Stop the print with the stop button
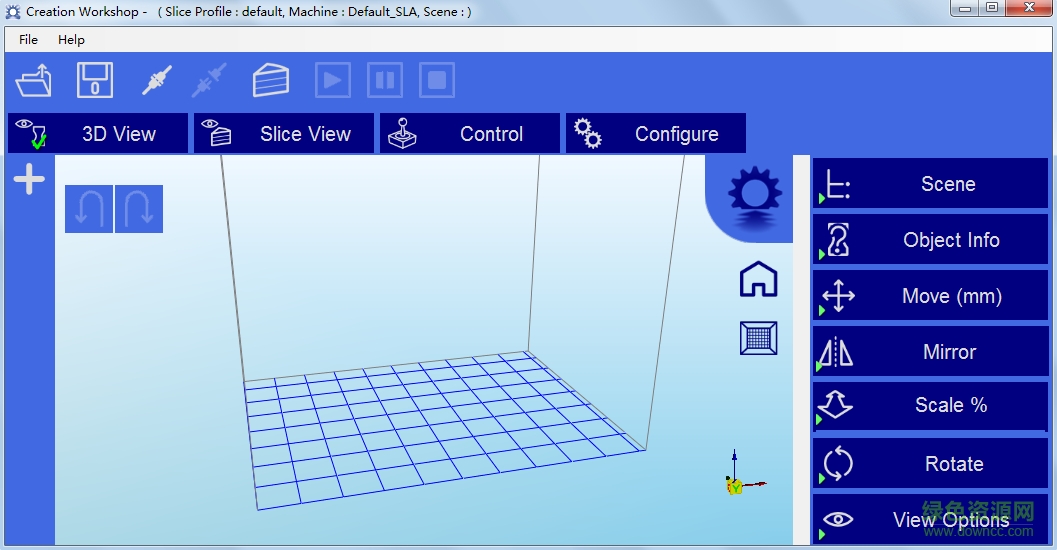 pos(437,80)
